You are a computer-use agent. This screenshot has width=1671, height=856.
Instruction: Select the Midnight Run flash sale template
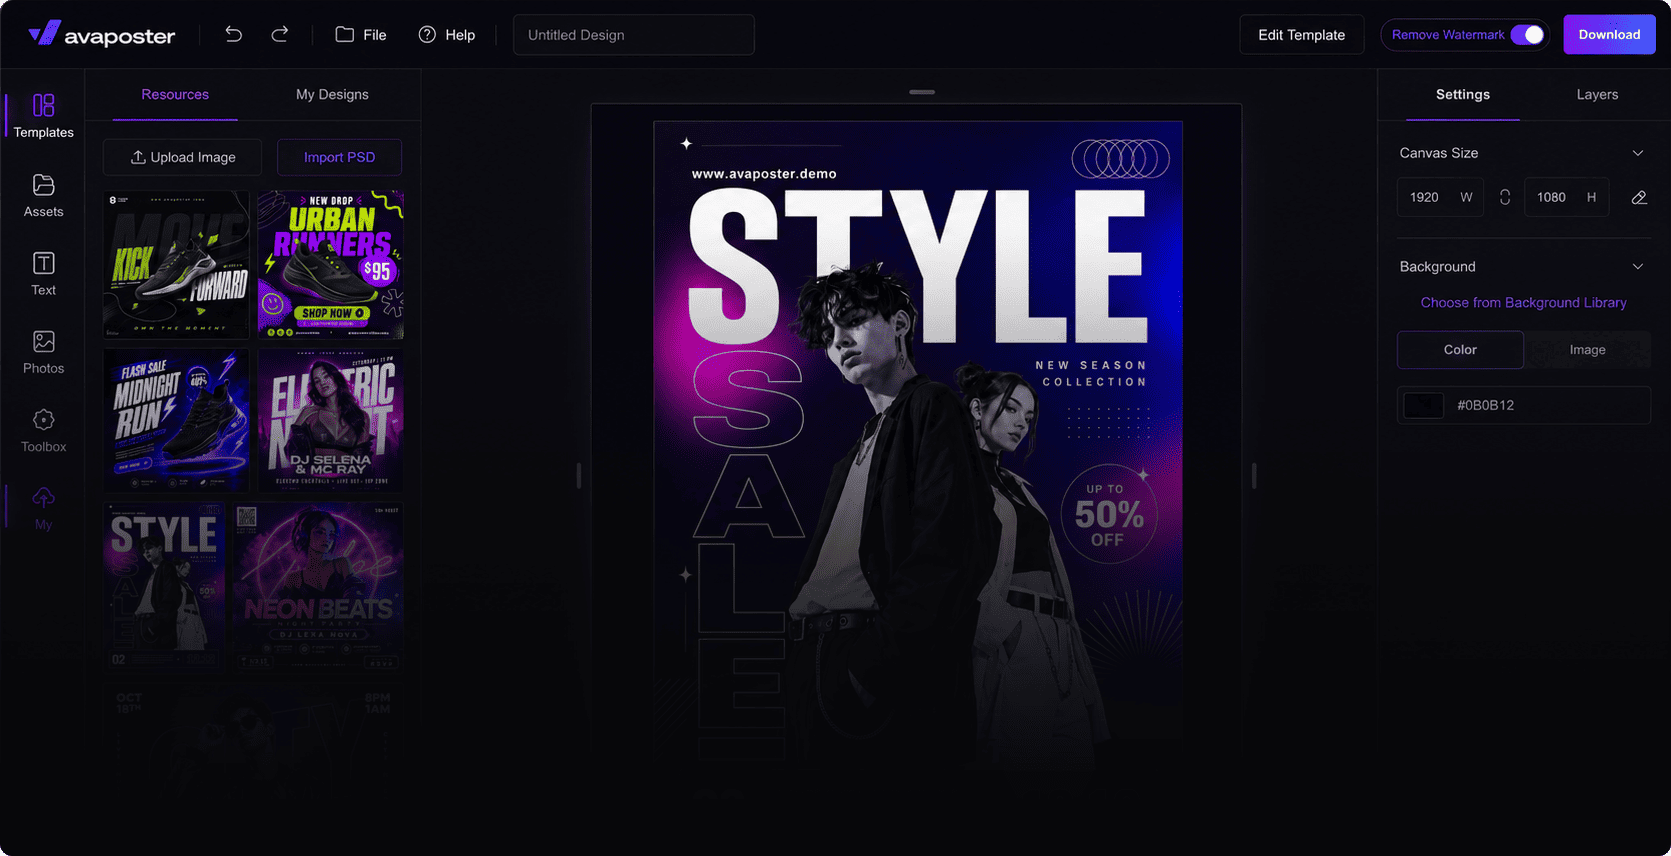(176, 420)
